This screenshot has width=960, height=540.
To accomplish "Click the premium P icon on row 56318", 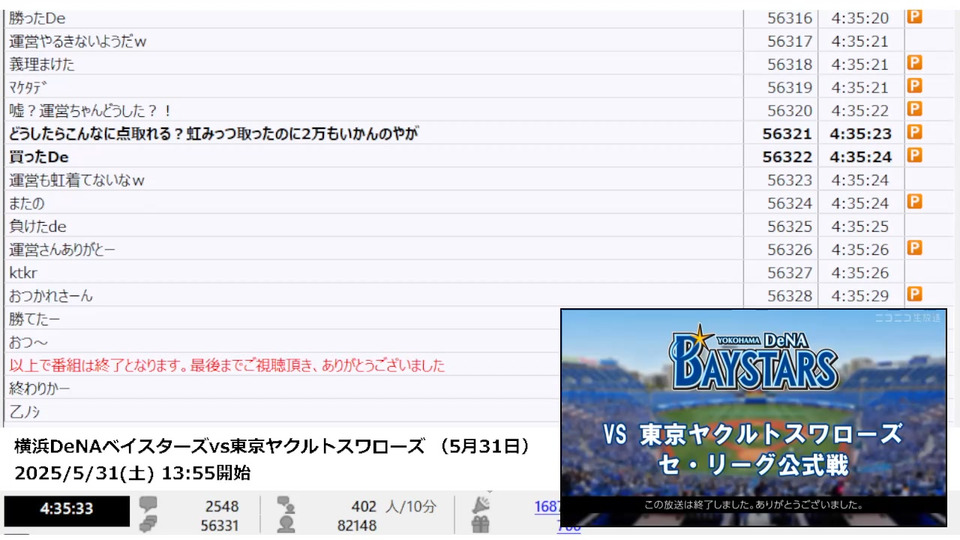I will (915, 63).
